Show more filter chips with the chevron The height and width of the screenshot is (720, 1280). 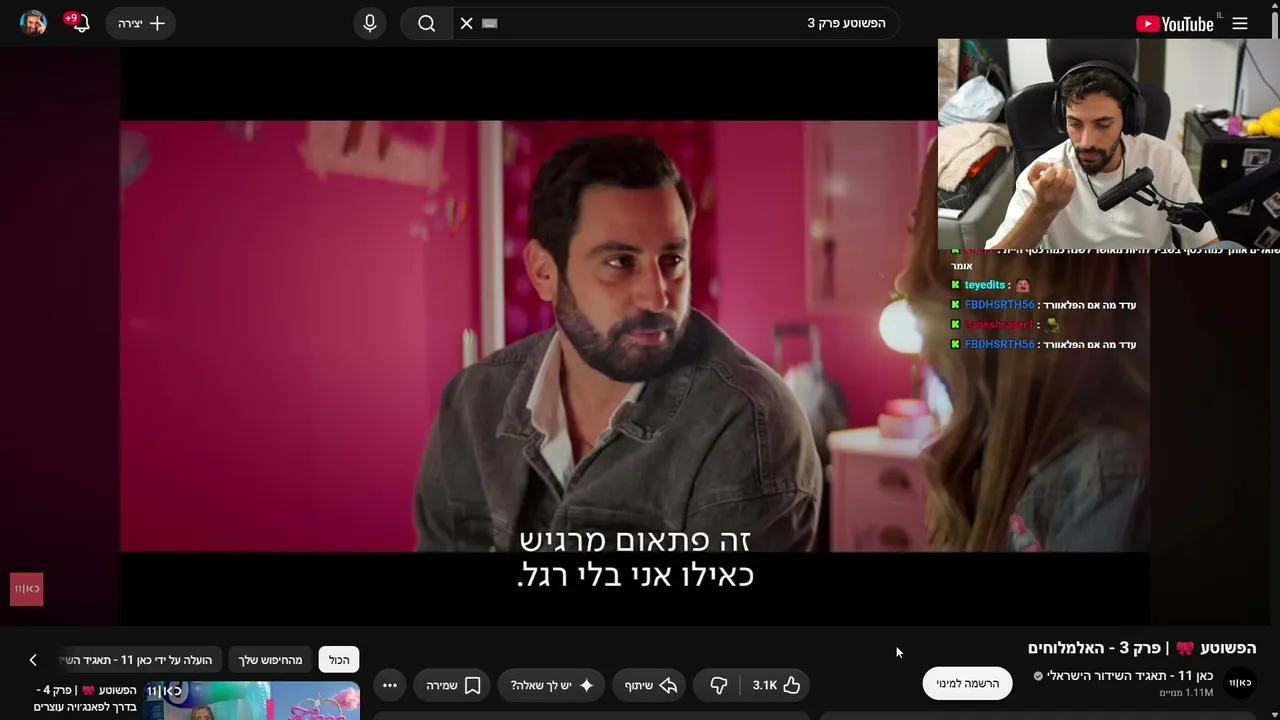click(33, 660)
